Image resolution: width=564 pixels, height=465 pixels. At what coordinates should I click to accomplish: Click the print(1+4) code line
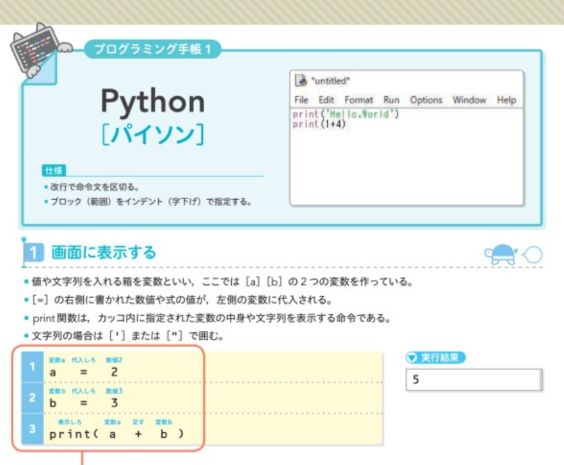pos(319,124)
